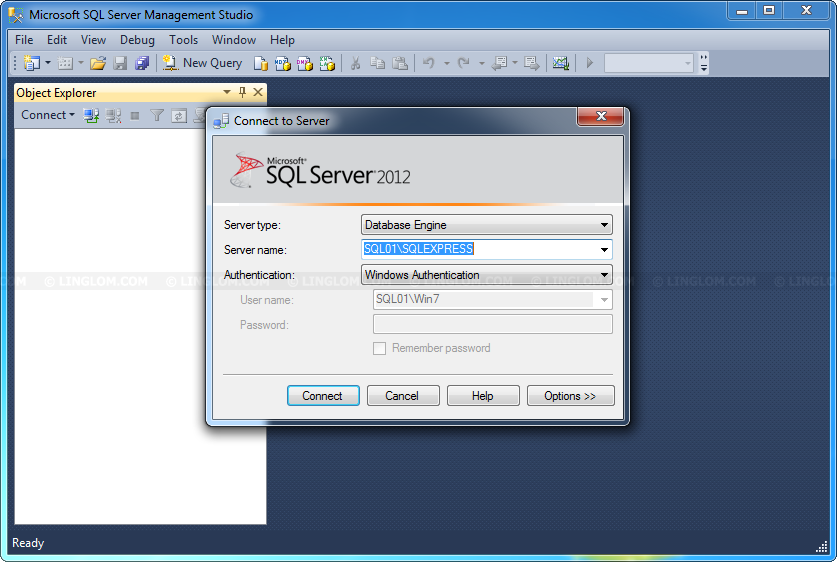Click the disabled User name combo box
837x562 pixels.
492,299
